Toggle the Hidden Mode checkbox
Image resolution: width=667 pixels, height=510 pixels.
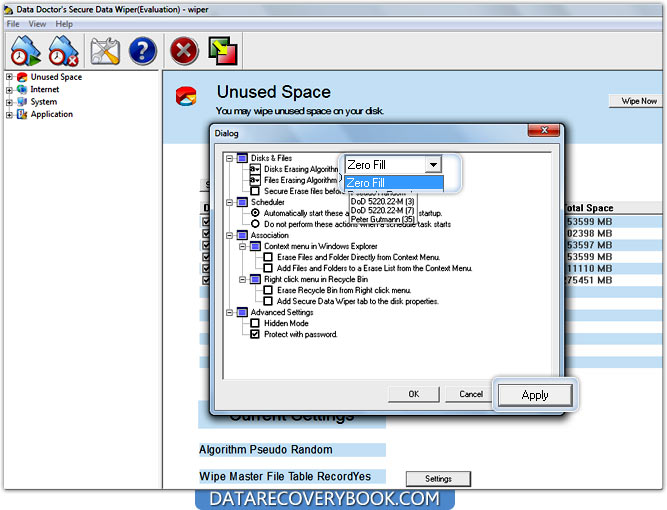point(255,323)
